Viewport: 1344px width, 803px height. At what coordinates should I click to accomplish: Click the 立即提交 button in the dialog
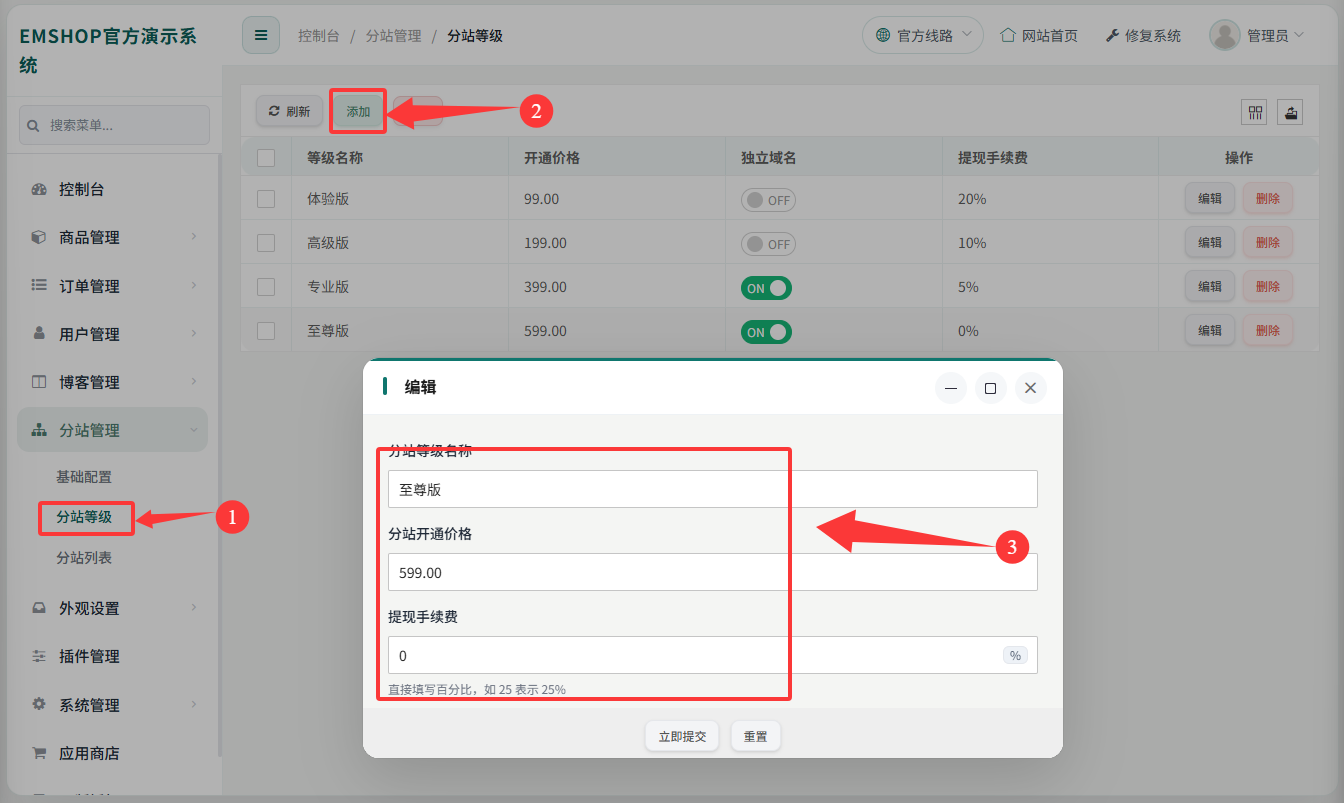click(681, 736)
